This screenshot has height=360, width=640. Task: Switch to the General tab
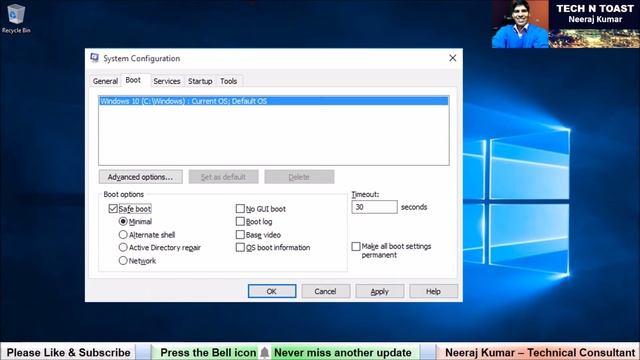(x=105, y=81)
